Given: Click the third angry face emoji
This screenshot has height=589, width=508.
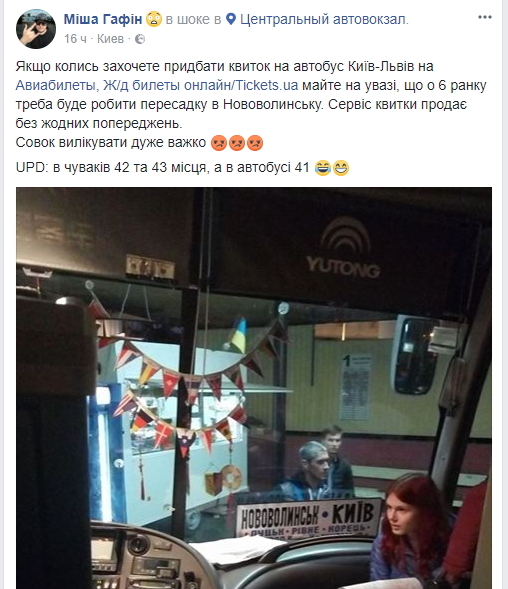Looking at the screenshot, I should (x=255, y=143).
